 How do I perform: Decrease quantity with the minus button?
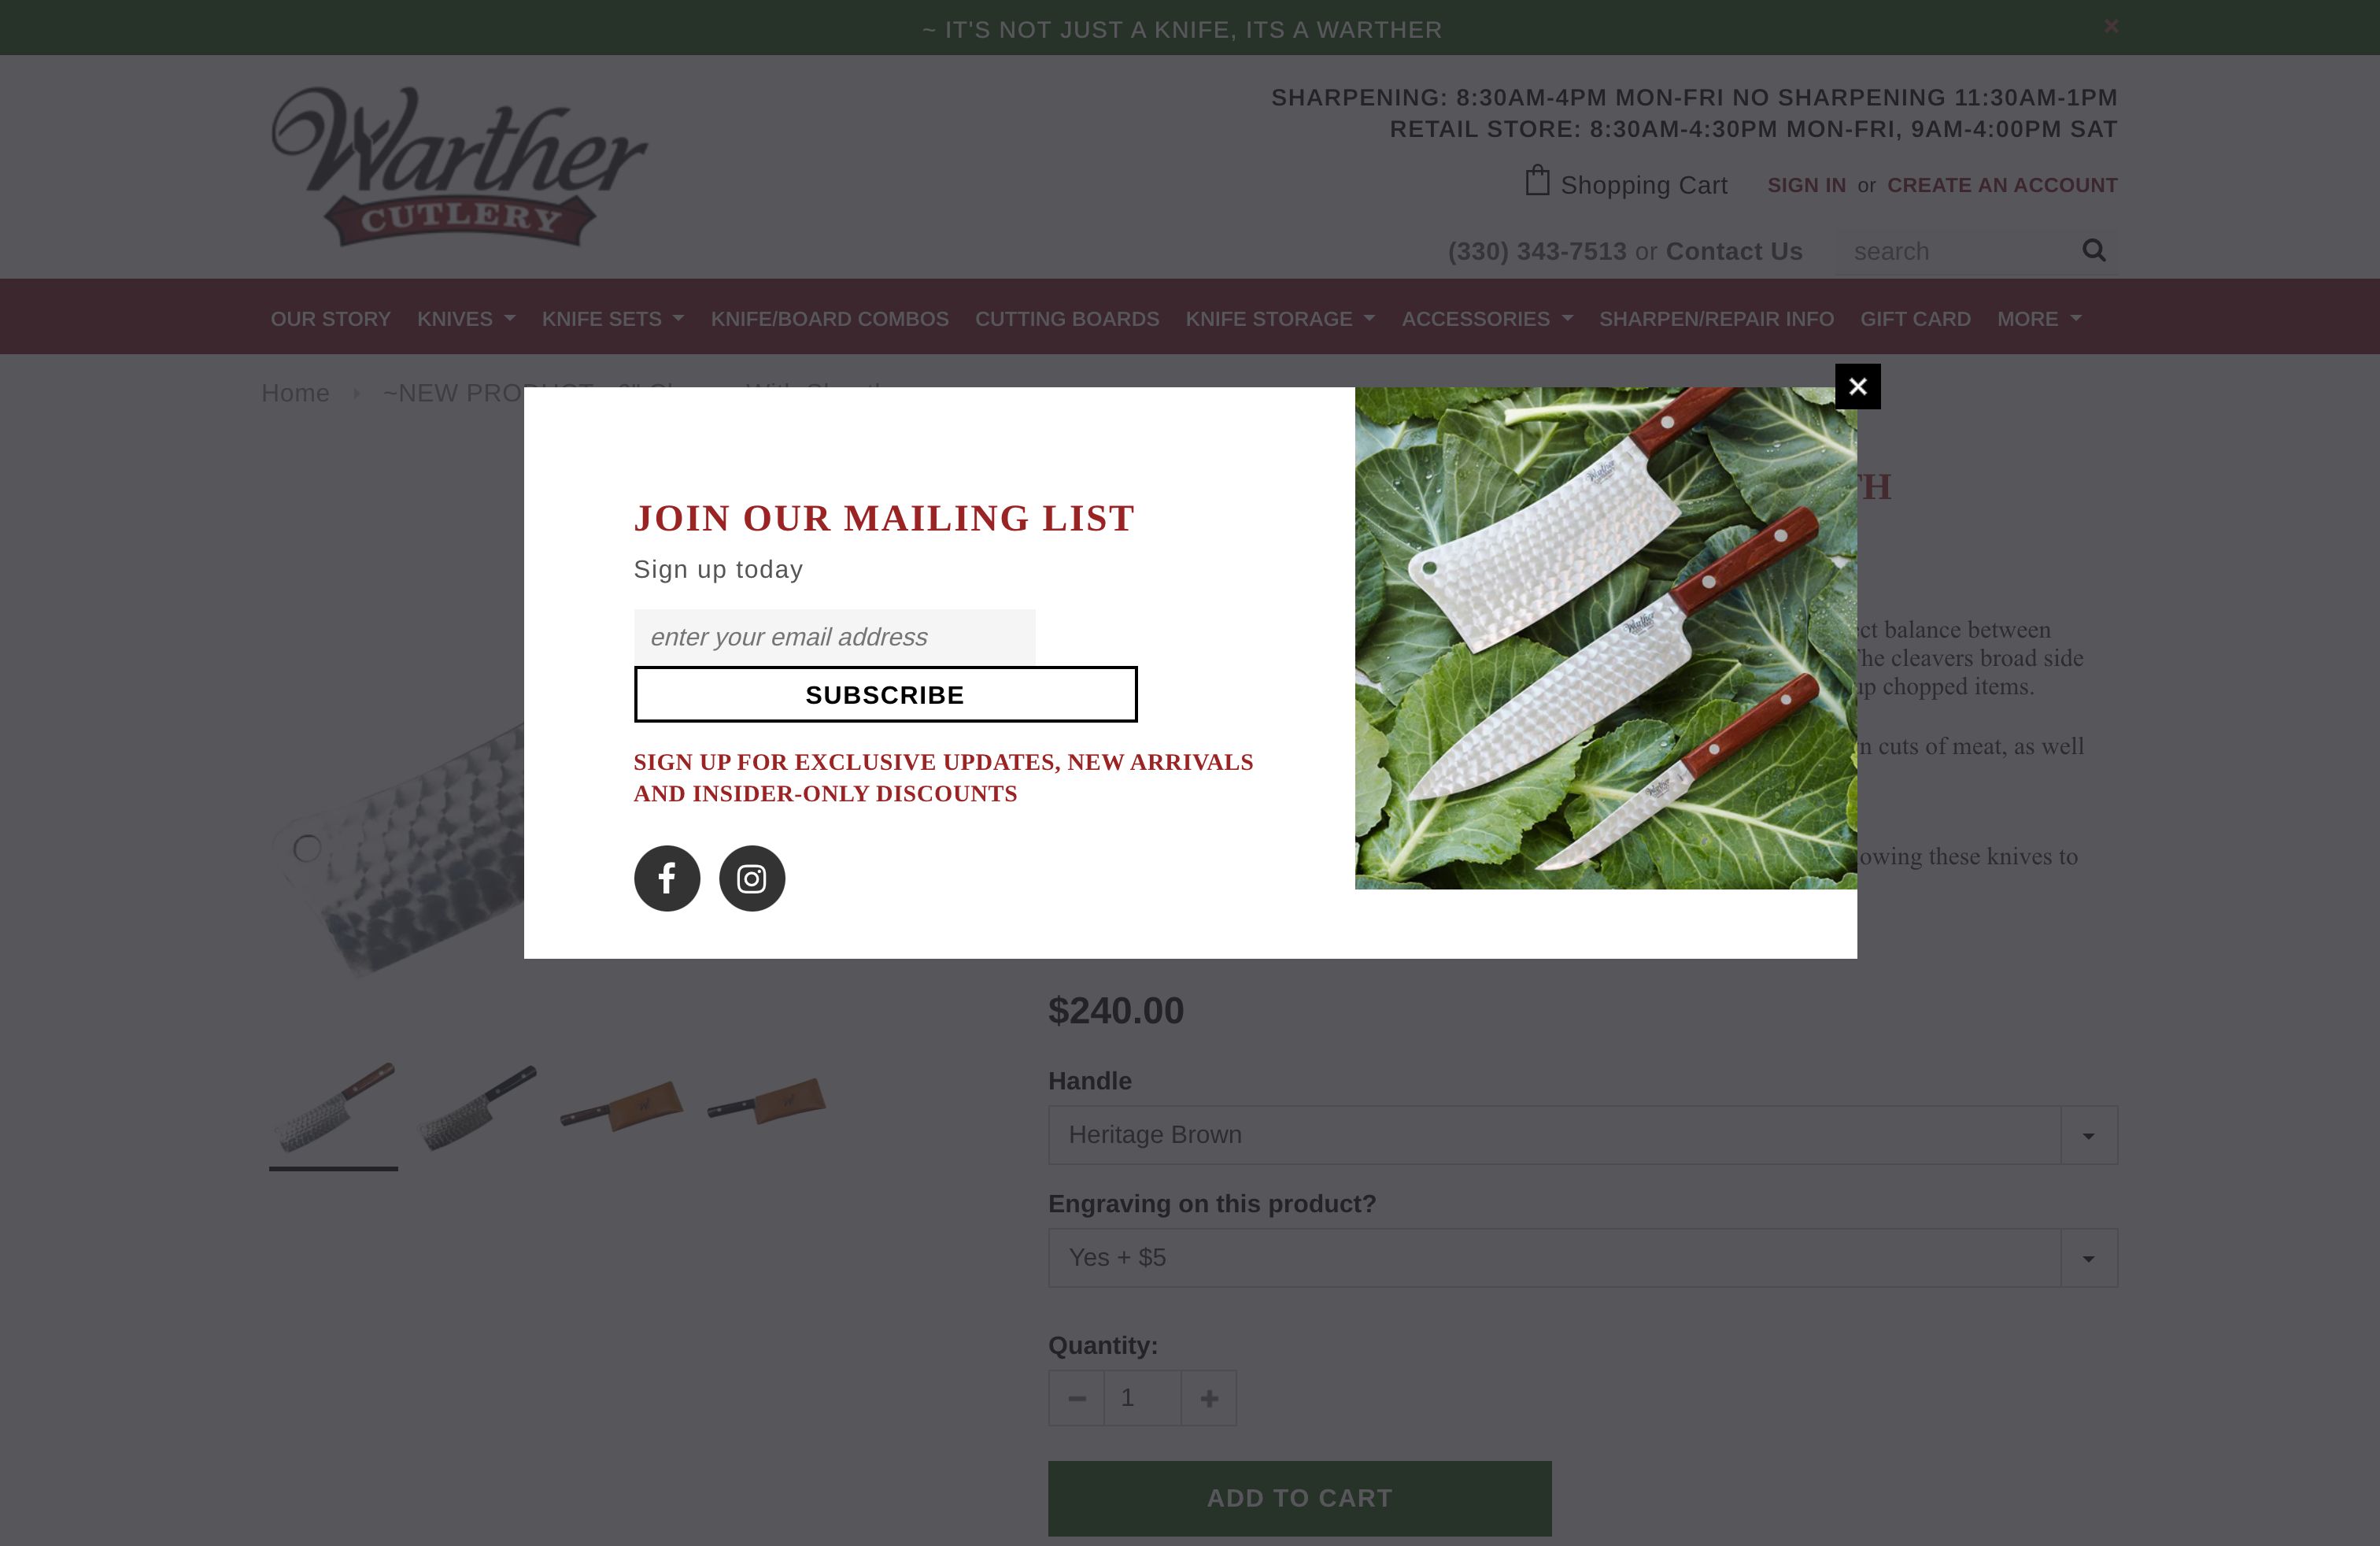[x=1076, y=1397]
